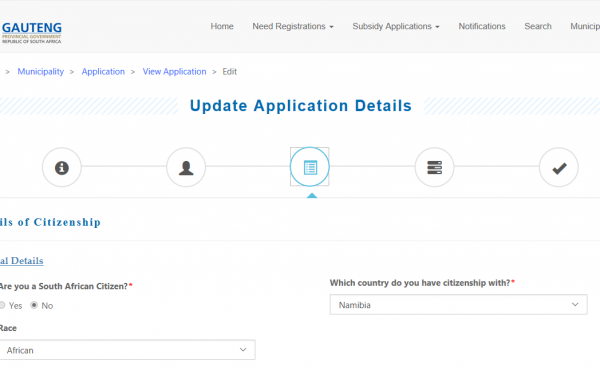Click the underlined Details section link
Image resolution: width=600 pixels, height=370 pixels.
point(21,261)
